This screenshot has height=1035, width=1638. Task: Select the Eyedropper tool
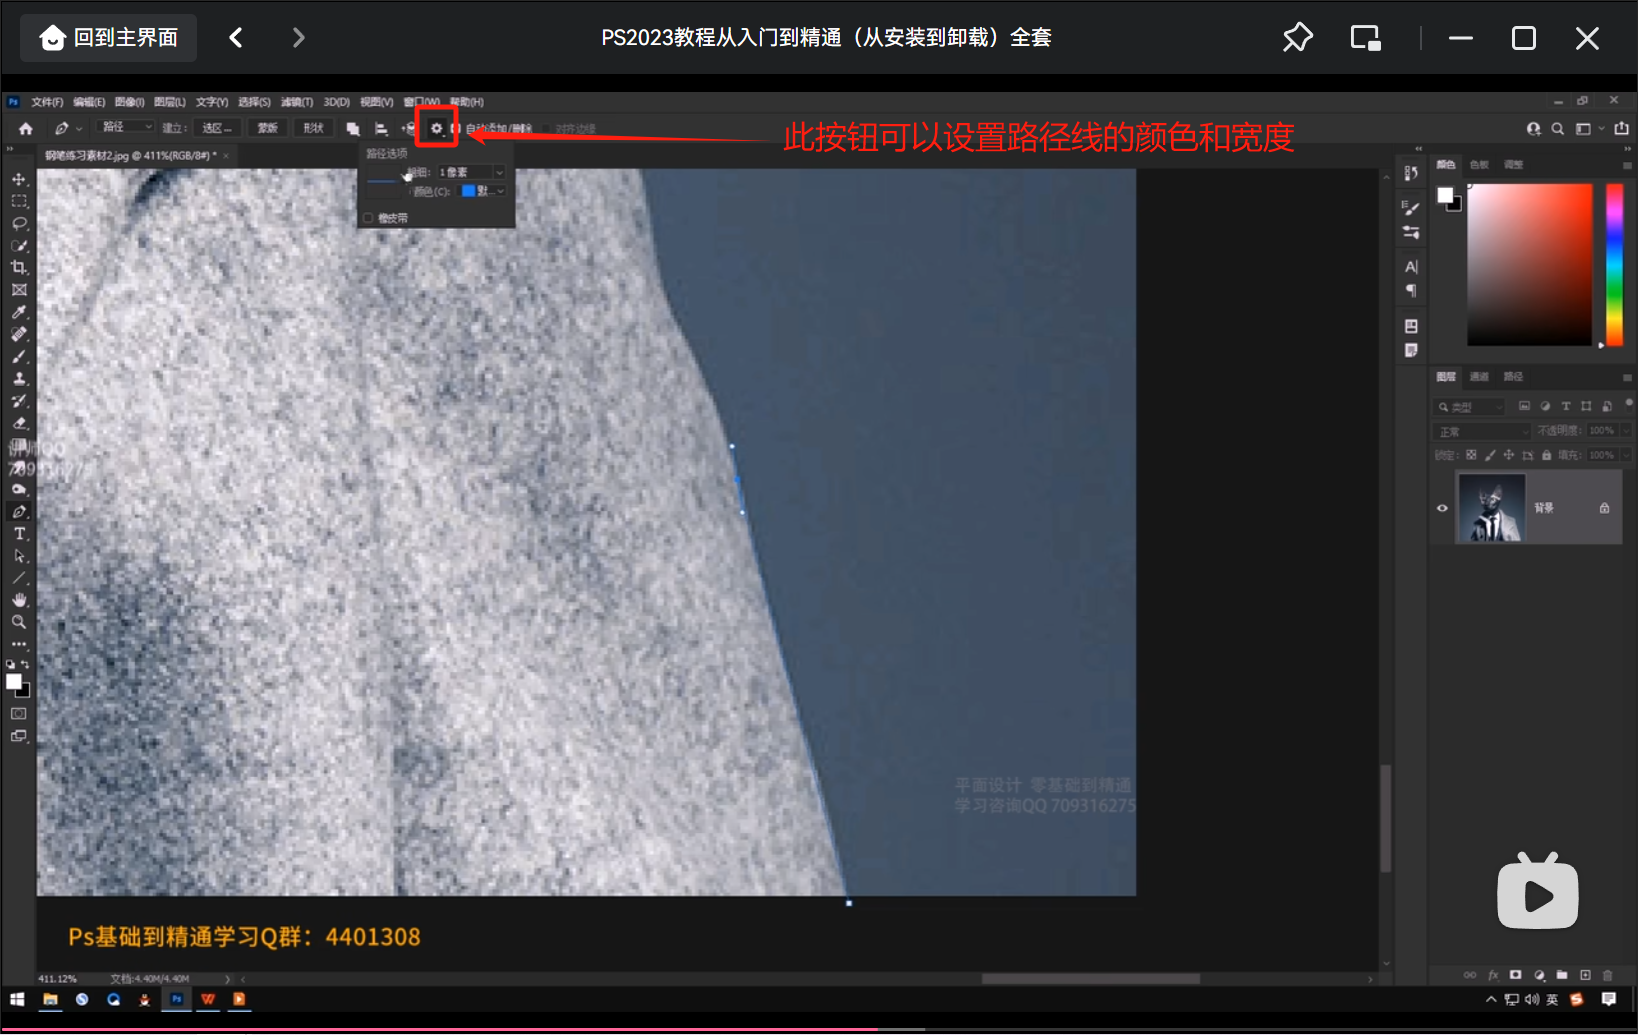coord(19,312)
